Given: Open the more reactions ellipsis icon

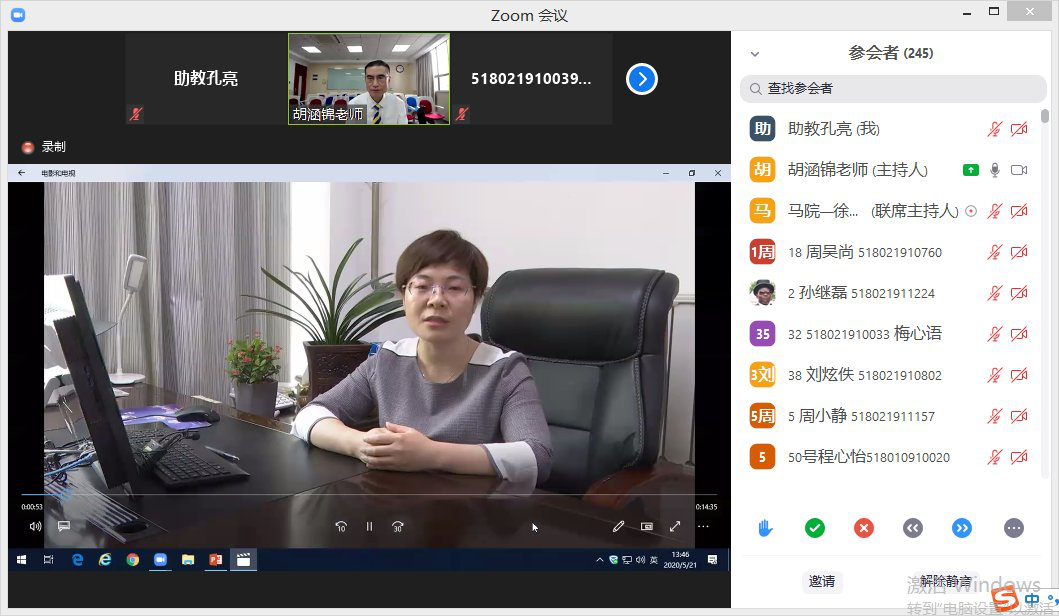Looking at the screenshot, I should [1013, 528].
